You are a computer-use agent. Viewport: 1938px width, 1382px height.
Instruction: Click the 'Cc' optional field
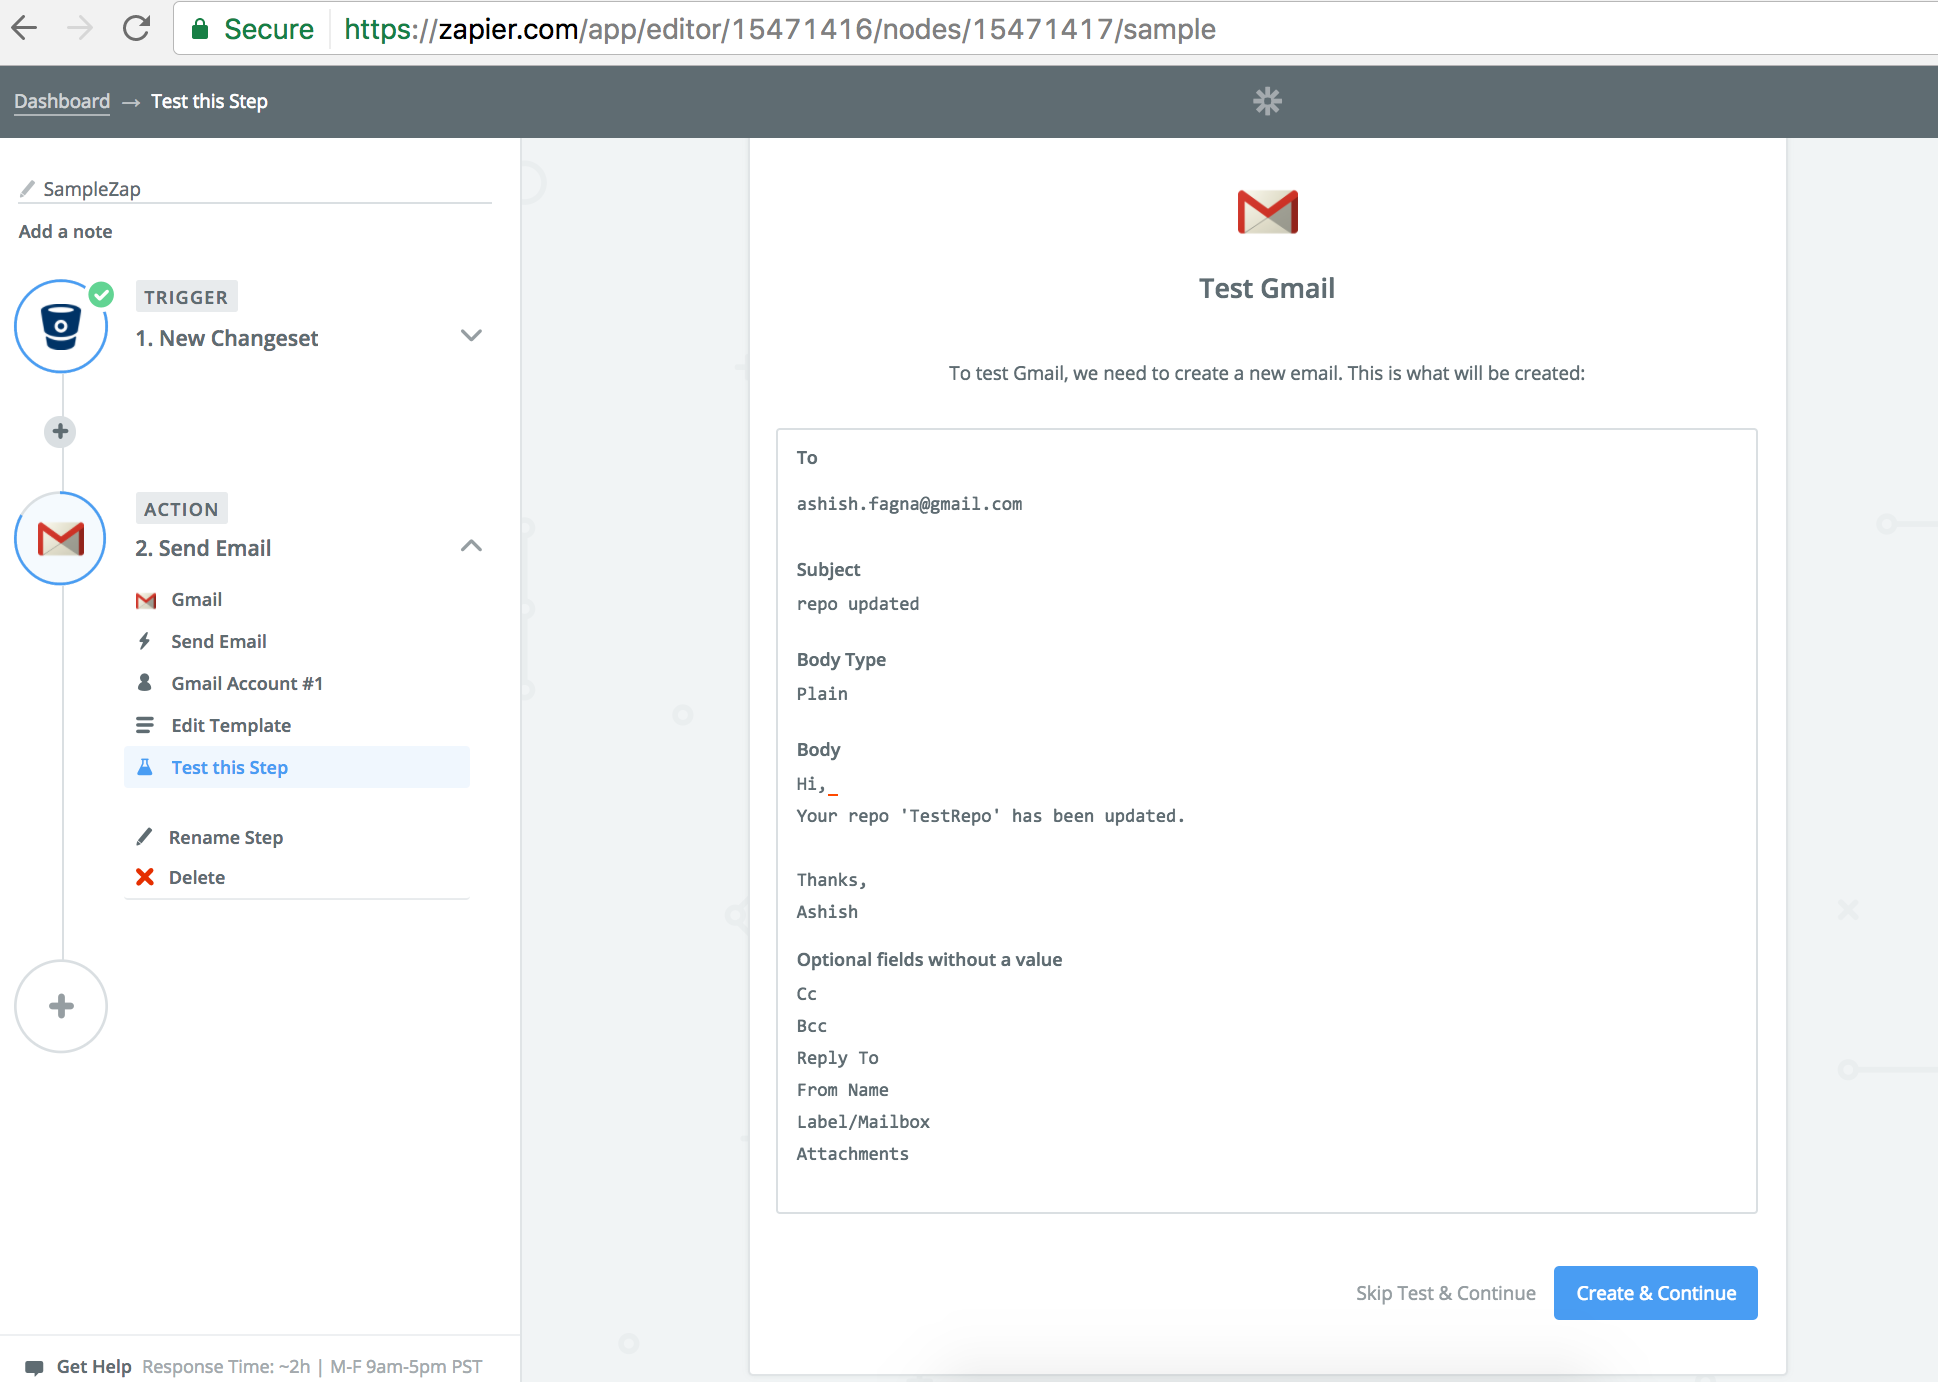click(806, 994)
